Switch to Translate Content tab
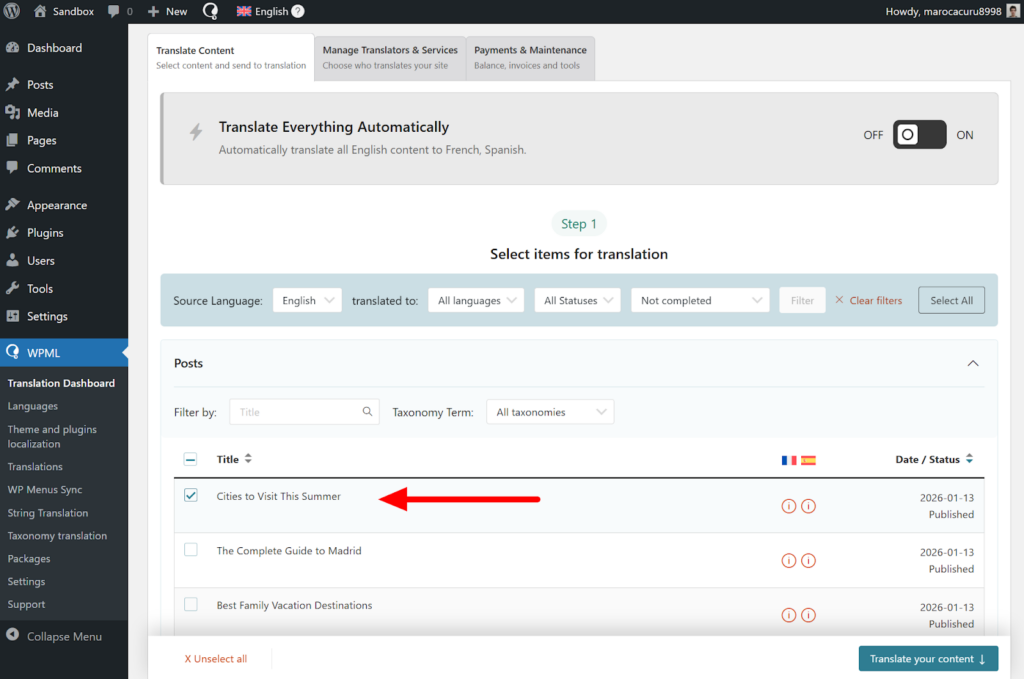 [x=231, y=57]
